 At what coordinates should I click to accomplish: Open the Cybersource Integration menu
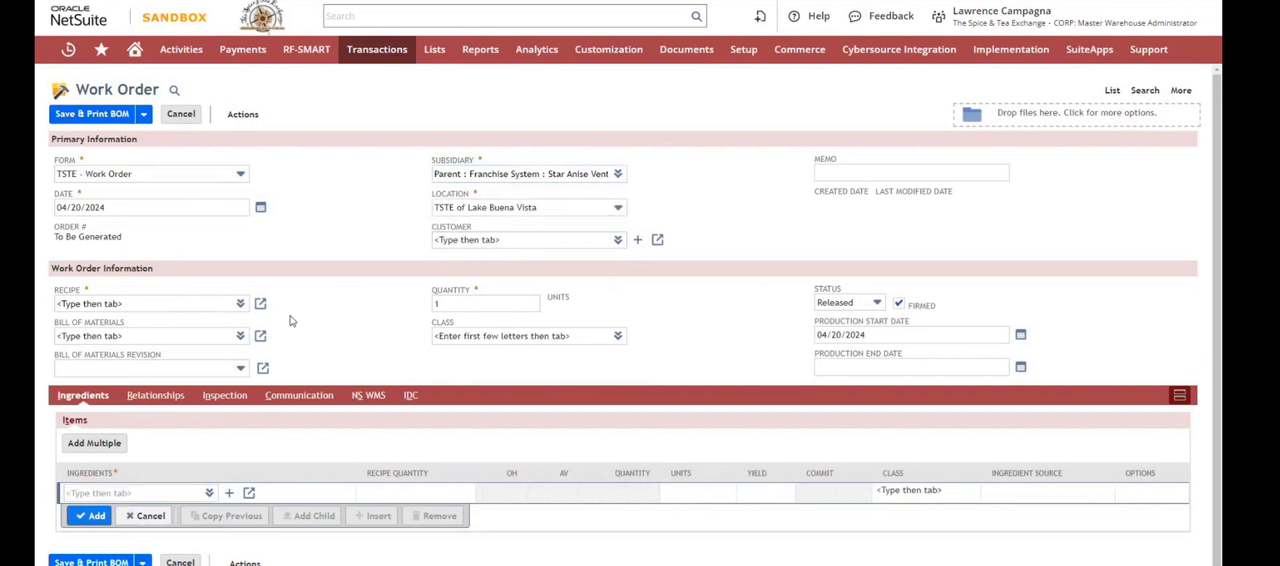[898, 49]
